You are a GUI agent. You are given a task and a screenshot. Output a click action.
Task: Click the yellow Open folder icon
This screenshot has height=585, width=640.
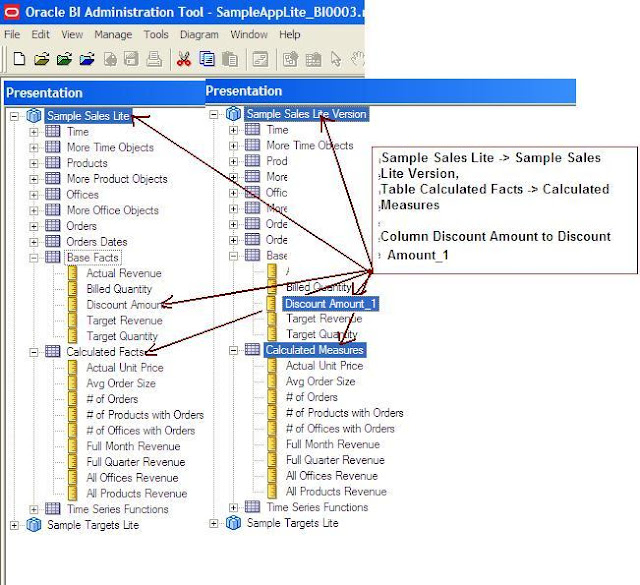(x=42, y=59)
